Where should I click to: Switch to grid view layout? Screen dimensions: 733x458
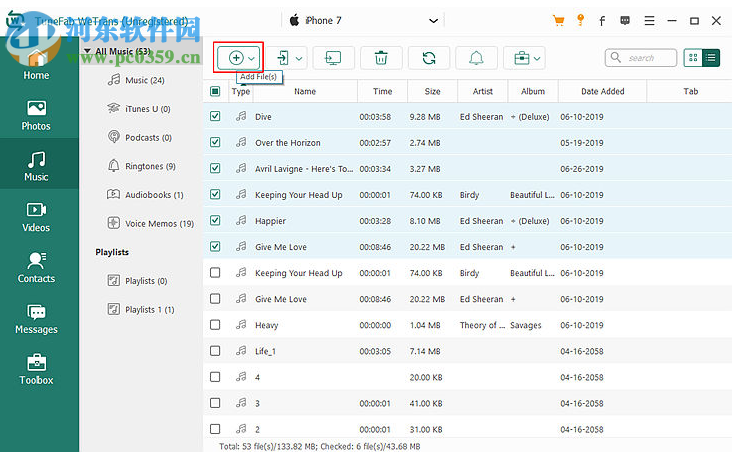(x=693, y=57)
